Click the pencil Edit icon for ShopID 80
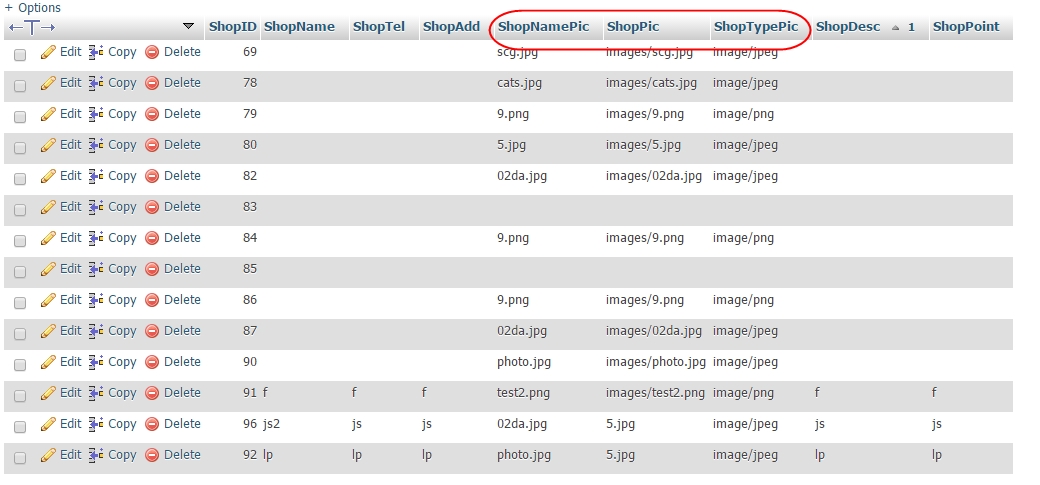The height and width of the screenshot is (485, 1040). click(x=48, y=145)
